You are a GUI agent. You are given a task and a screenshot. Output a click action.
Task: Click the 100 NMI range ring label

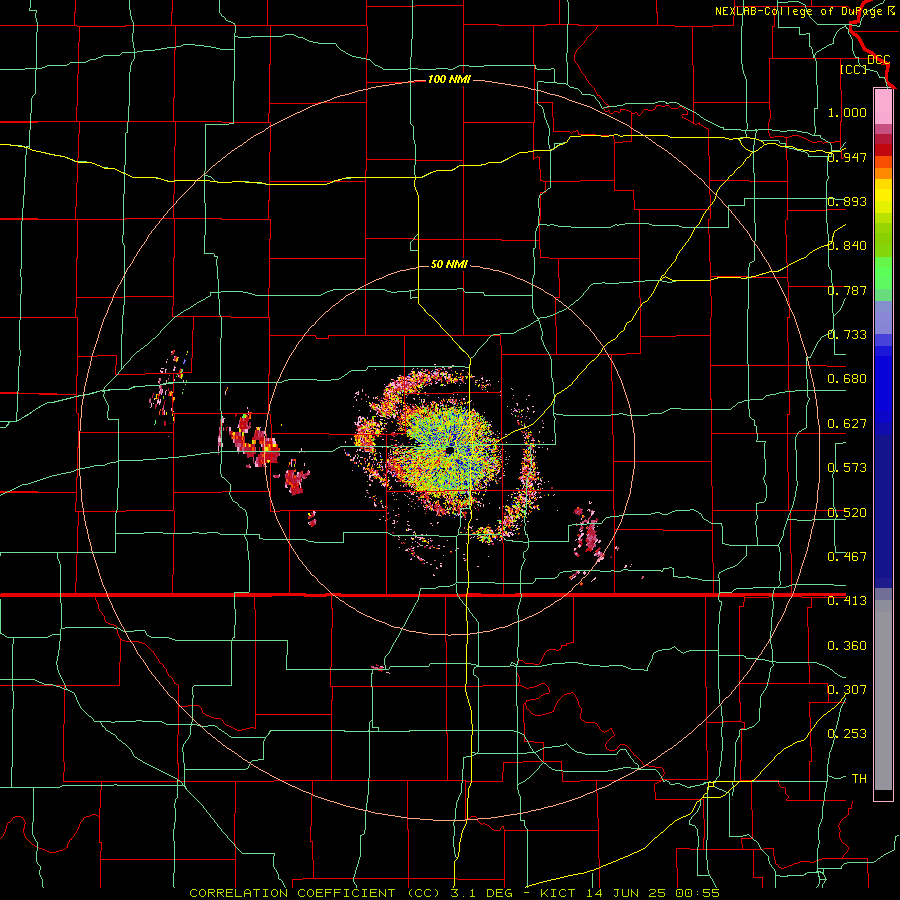(449, 79)
